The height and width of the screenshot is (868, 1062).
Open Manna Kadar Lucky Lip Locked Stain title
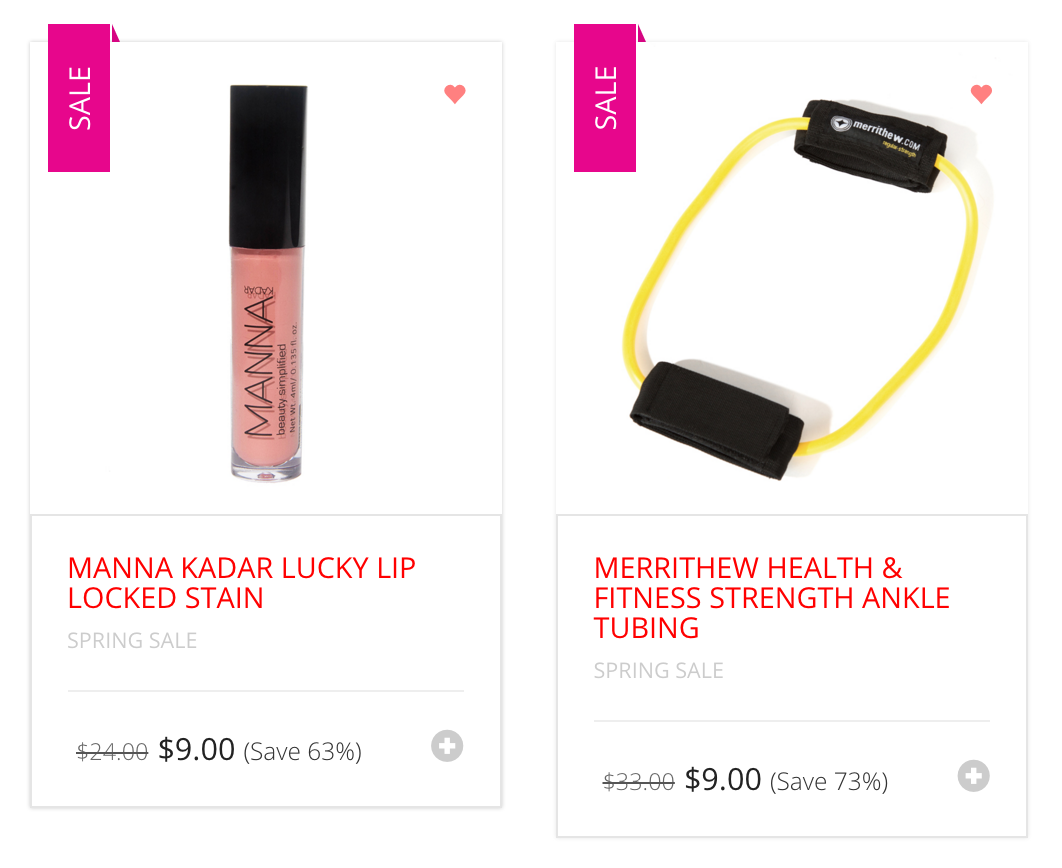(x=242, y=583)
